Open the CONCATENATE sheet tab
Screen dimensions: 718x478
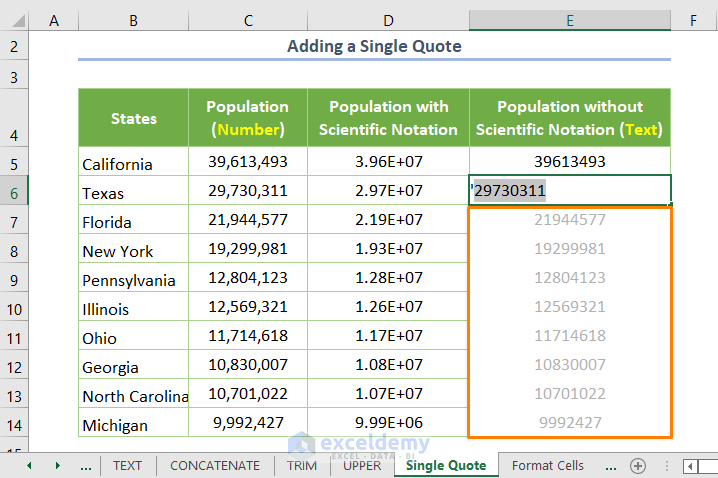(x=214, y=466)
